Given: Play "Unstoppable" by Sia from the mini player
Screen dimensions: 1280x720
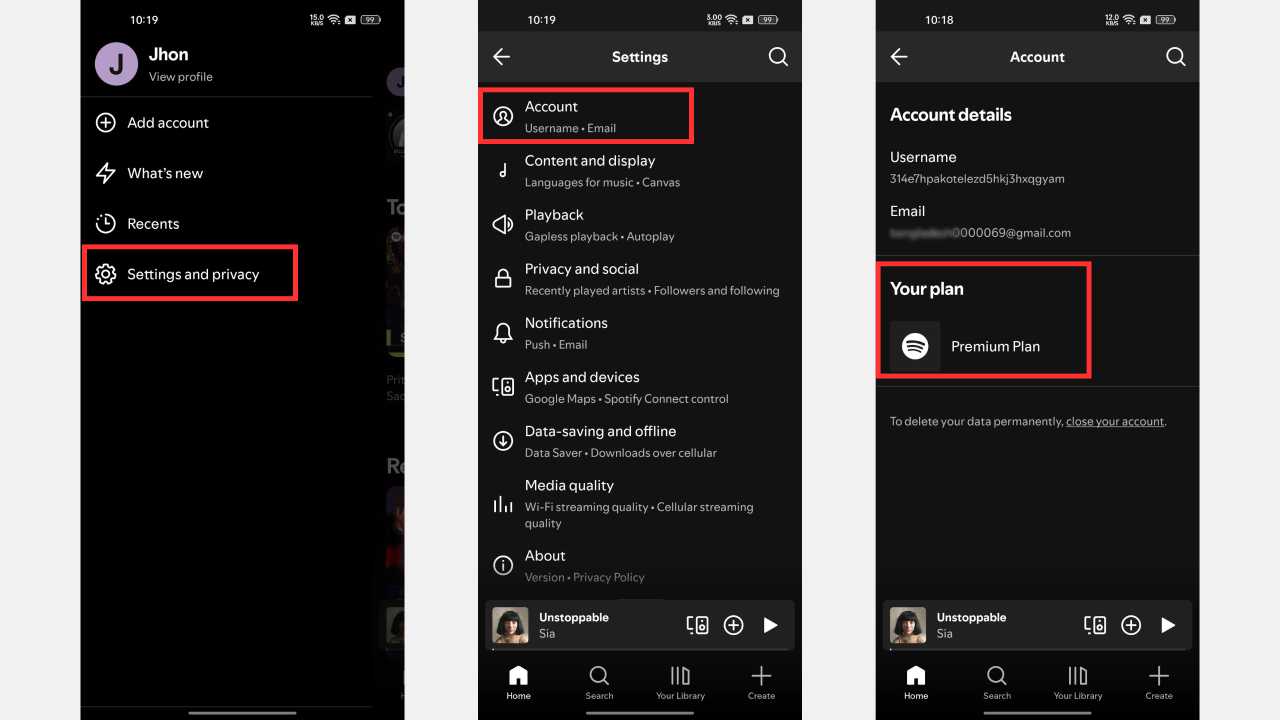Looking at the screenshot, I should 770,624.
